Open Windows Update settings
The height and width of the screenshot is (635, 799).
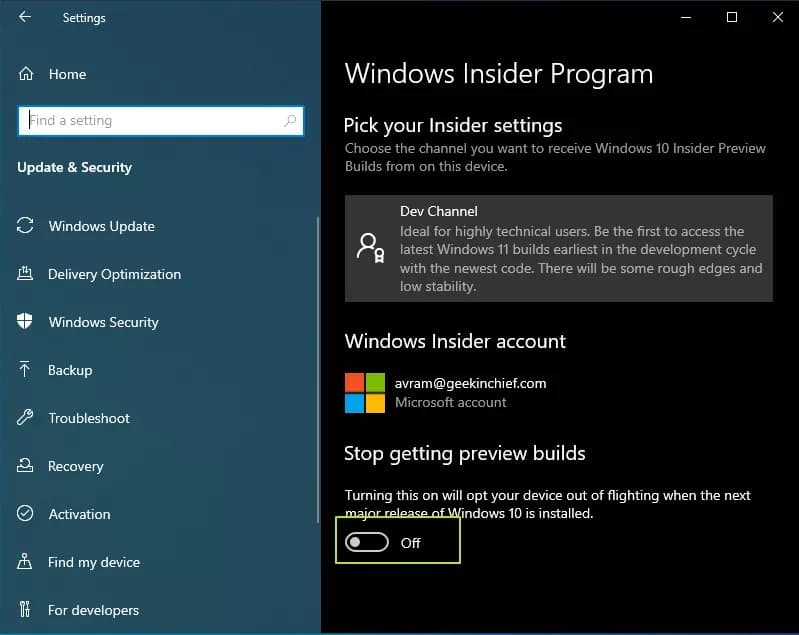click(101, 226)
